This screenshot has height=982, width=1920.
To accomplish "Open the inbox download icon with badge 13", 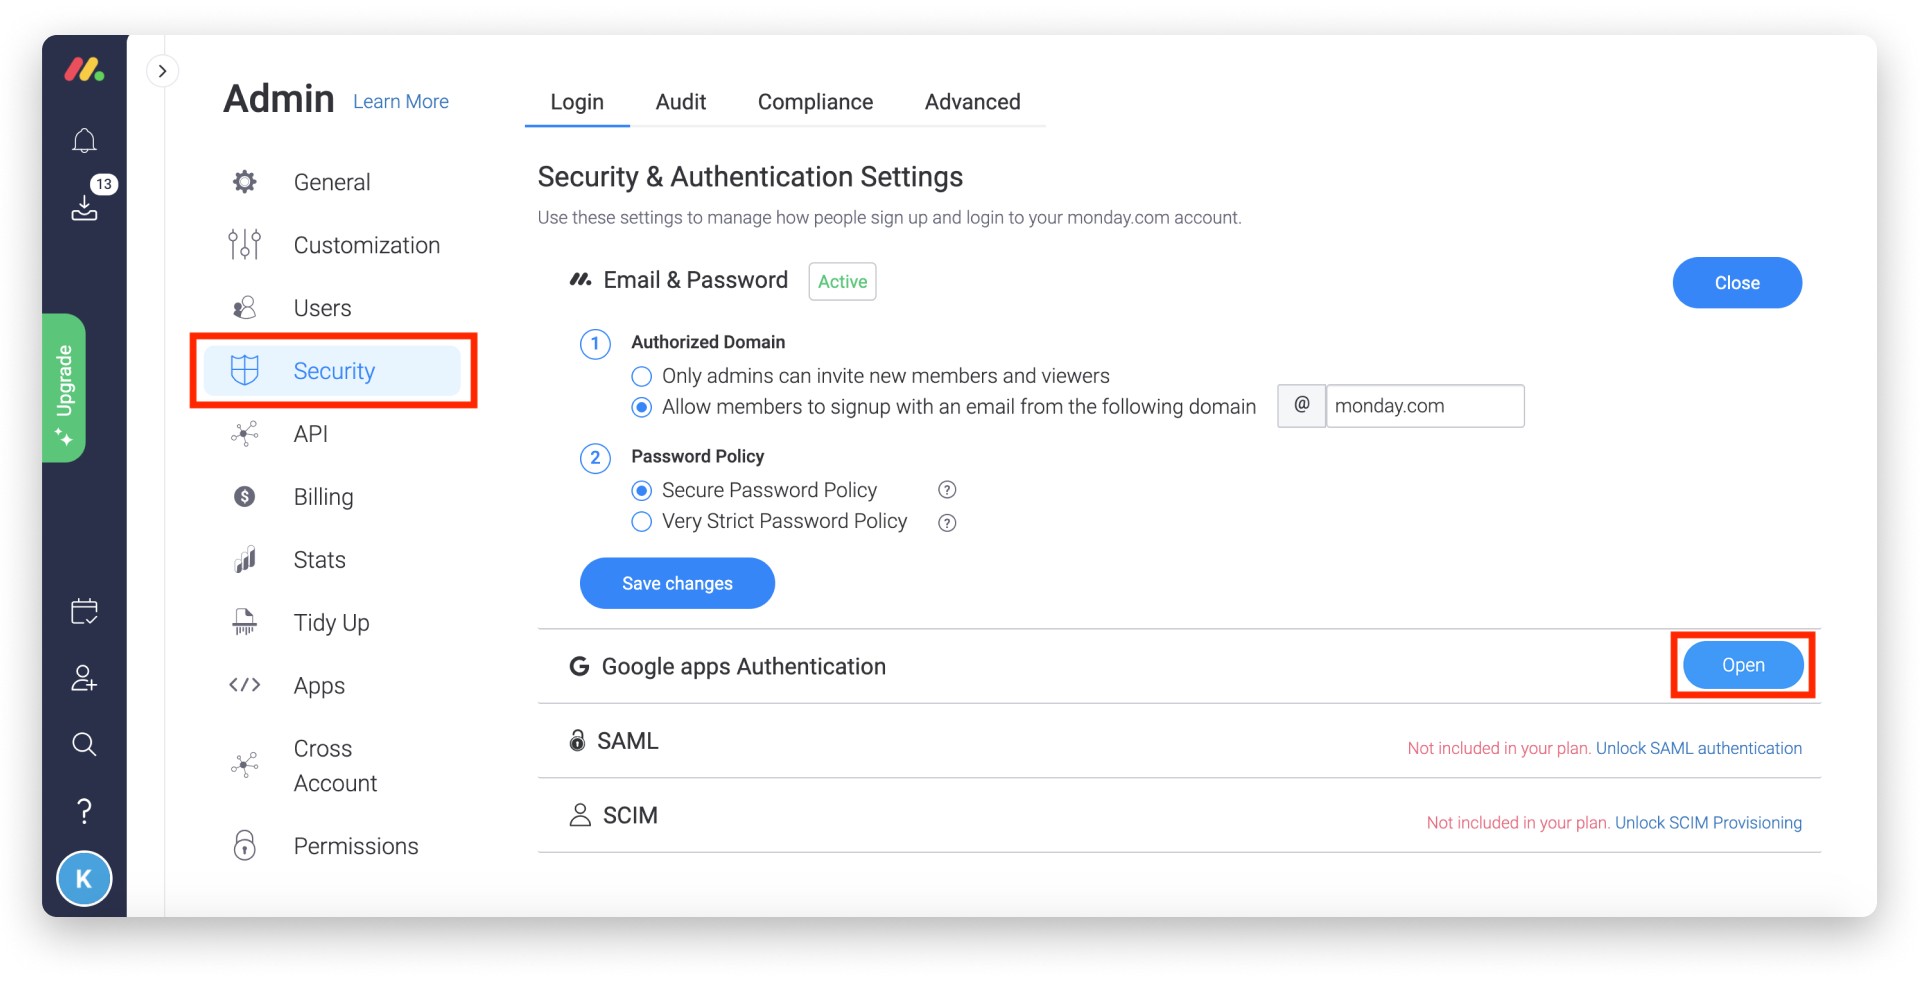I will click(x=84, y=206).
